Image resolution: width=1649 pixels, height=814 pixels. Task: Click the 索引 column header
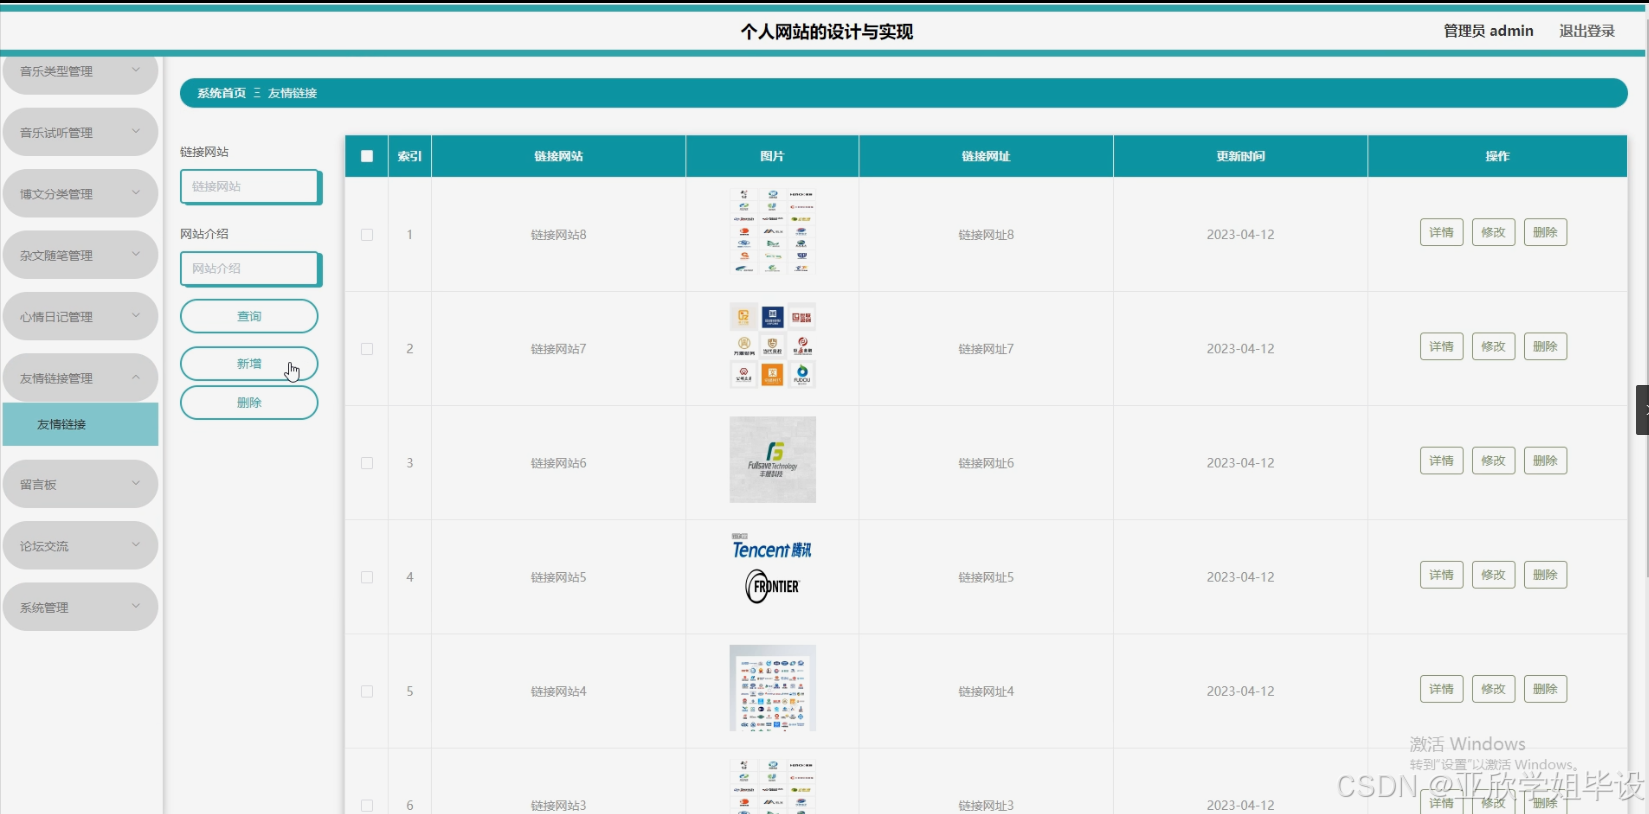(x=410, y=156)
